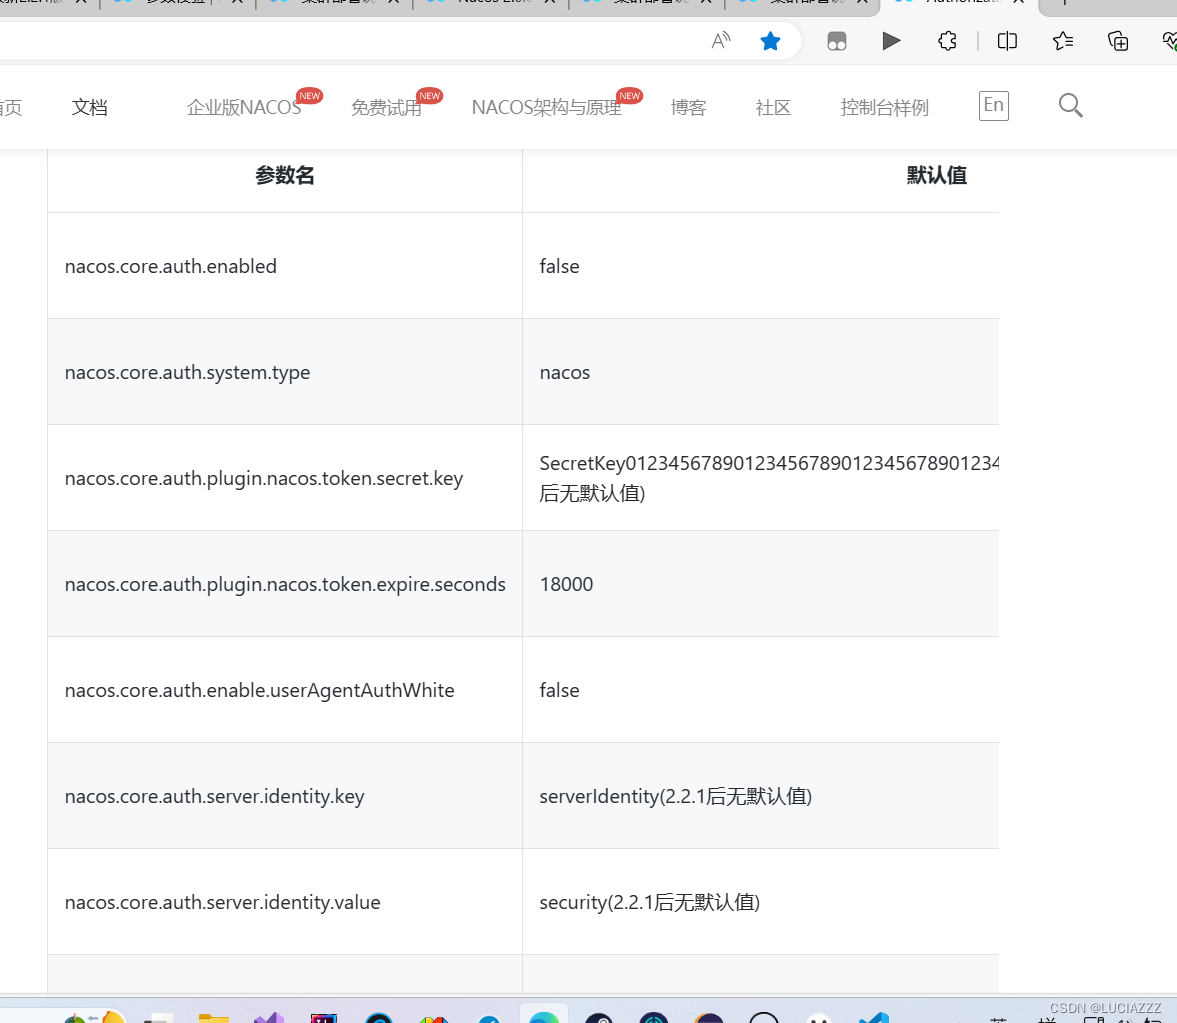Click the SecretKey0123456789... default value
The height and width of the screenshot is (1023, 1177).
pos(769,478)
